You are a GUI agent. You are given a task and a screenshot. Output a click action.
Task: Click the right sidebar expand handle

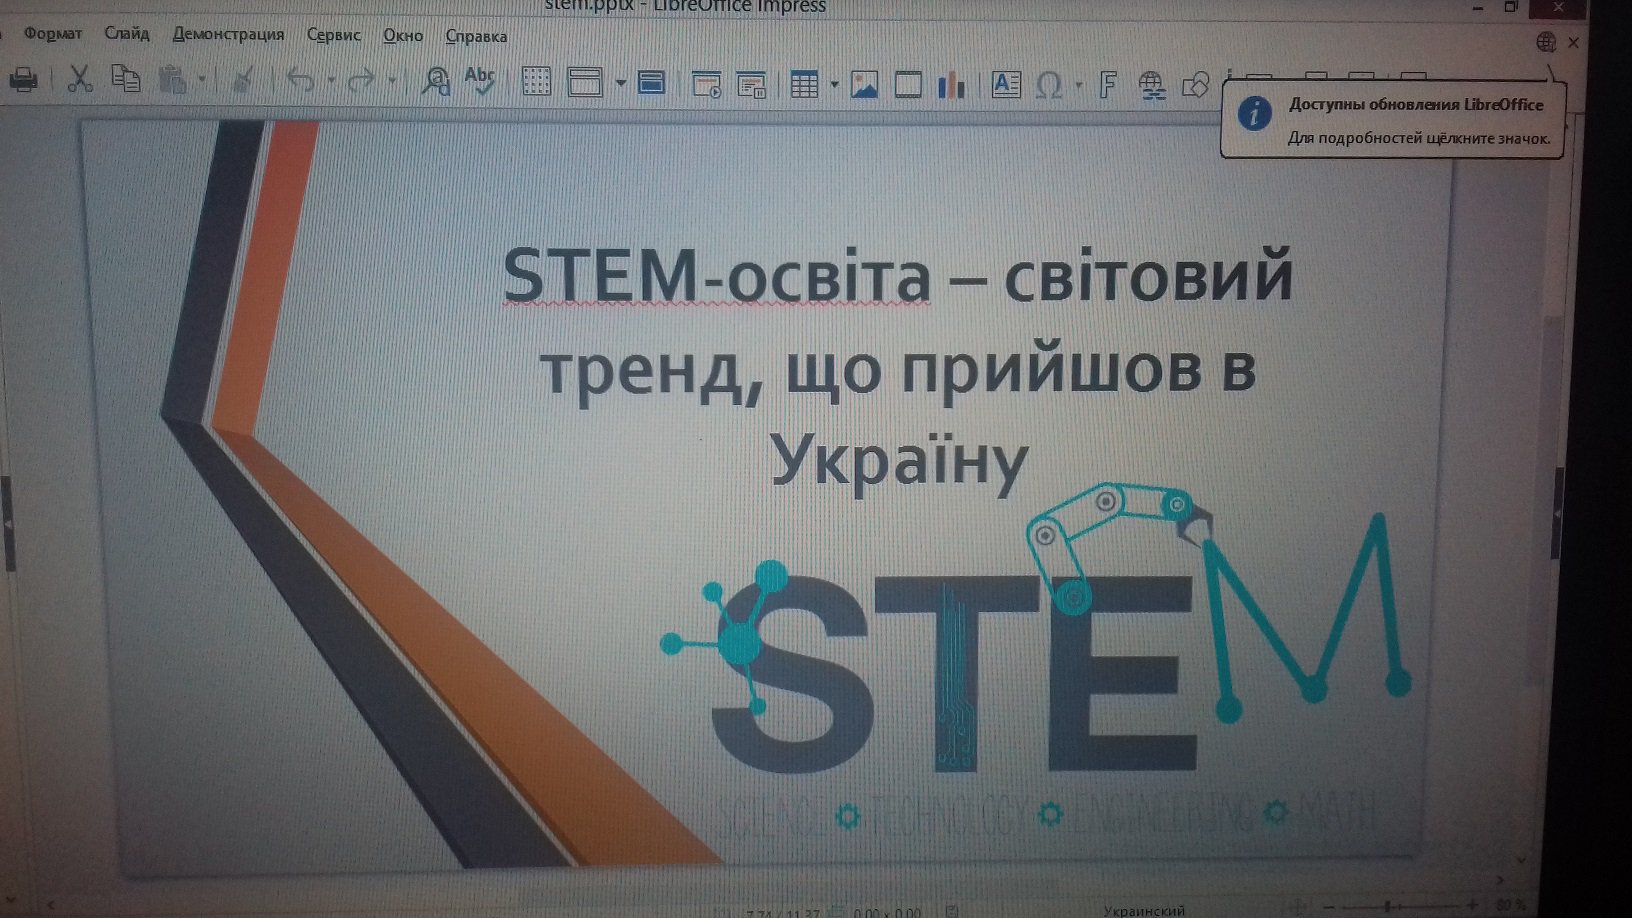[1556, 512]
